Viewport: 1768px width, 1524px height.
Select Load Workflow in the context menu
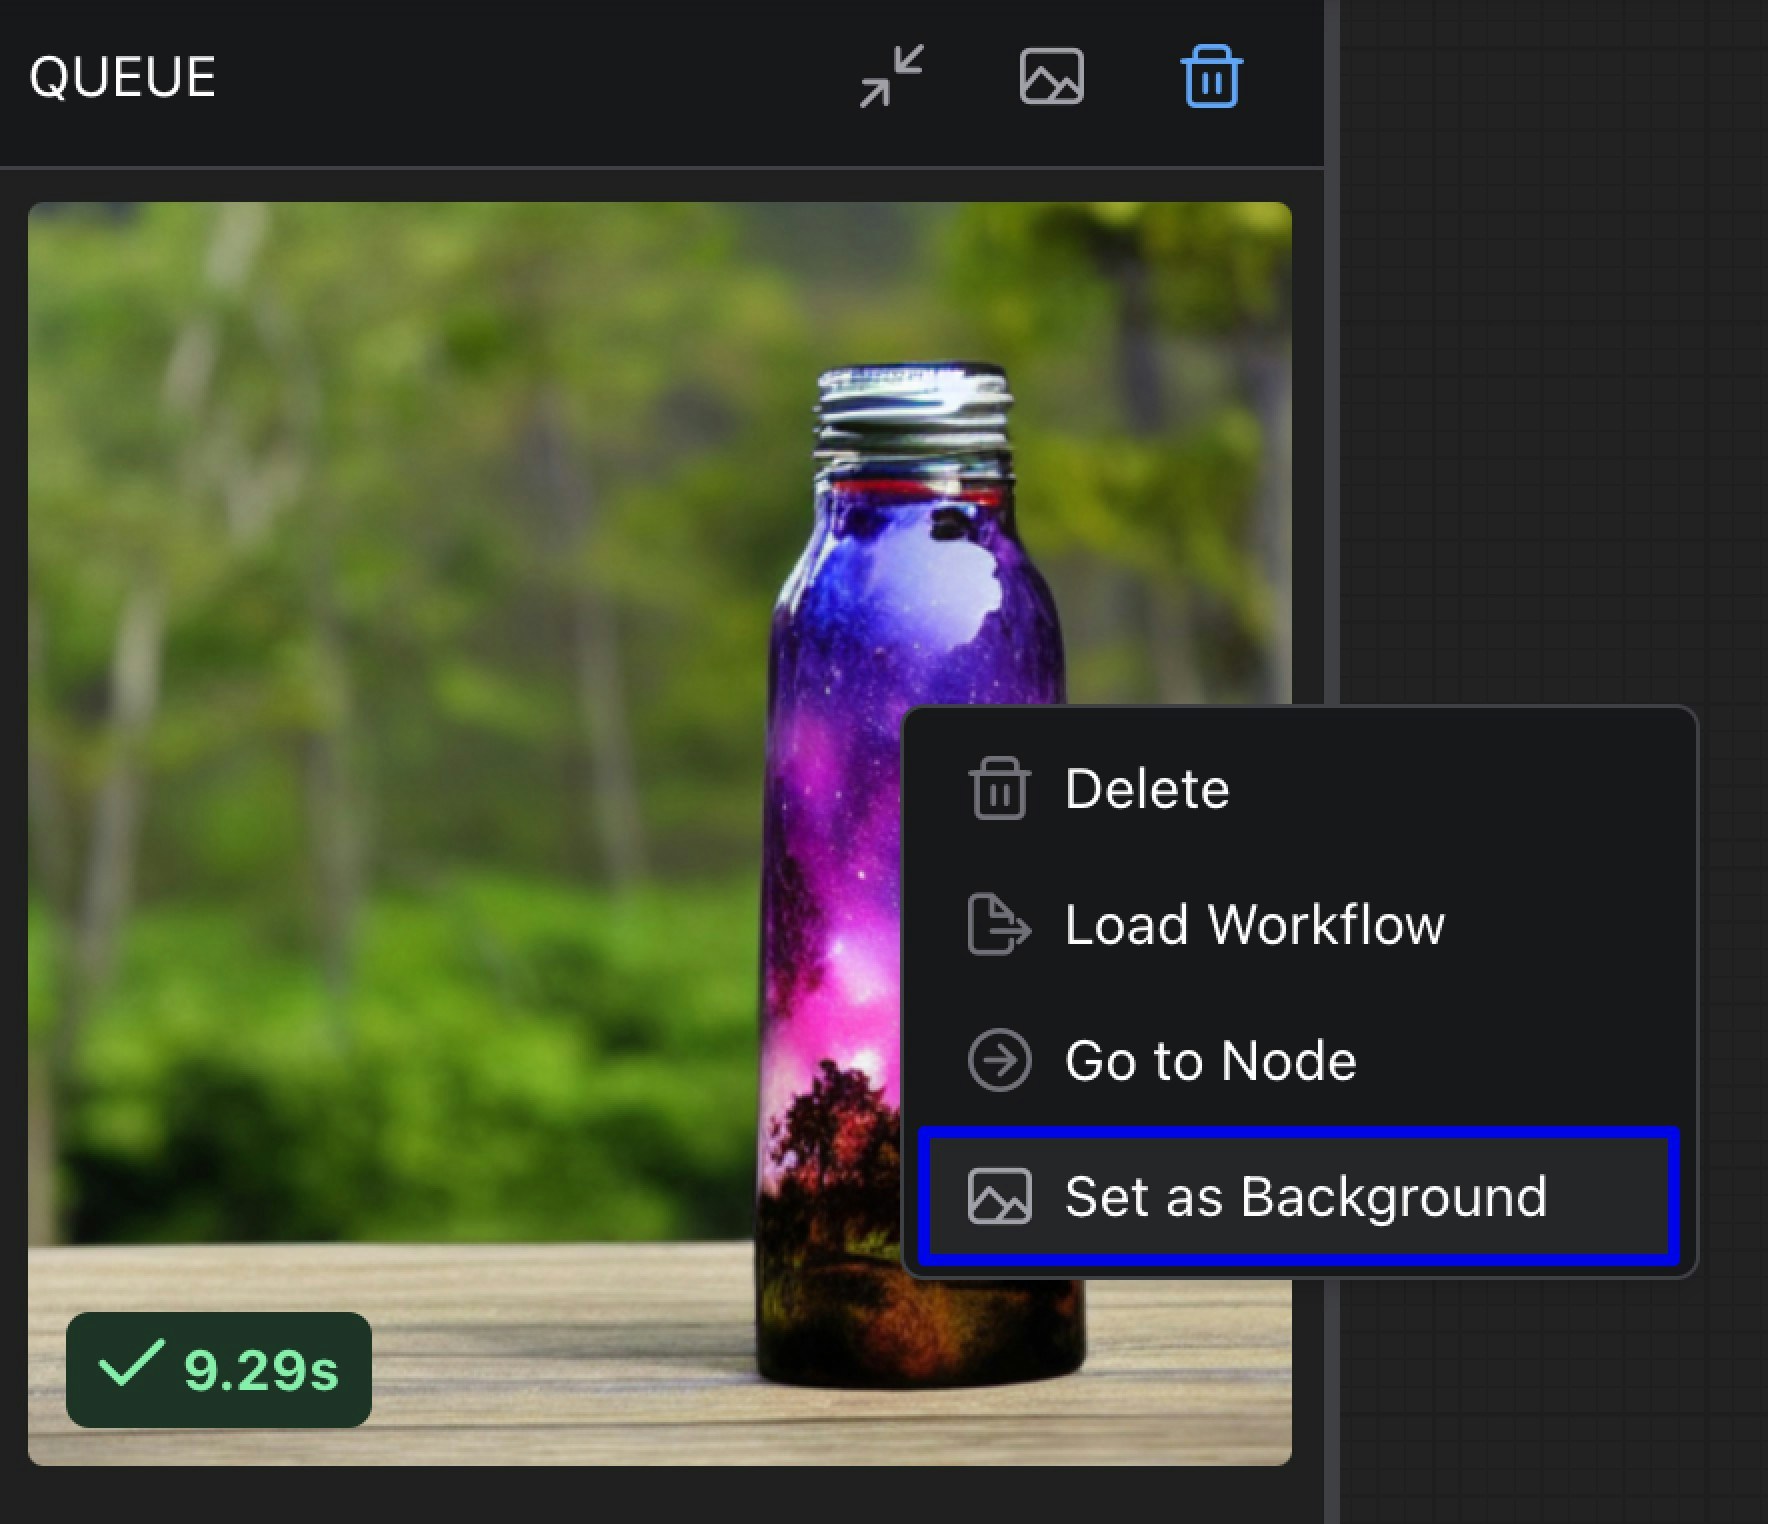point(1255,925)
